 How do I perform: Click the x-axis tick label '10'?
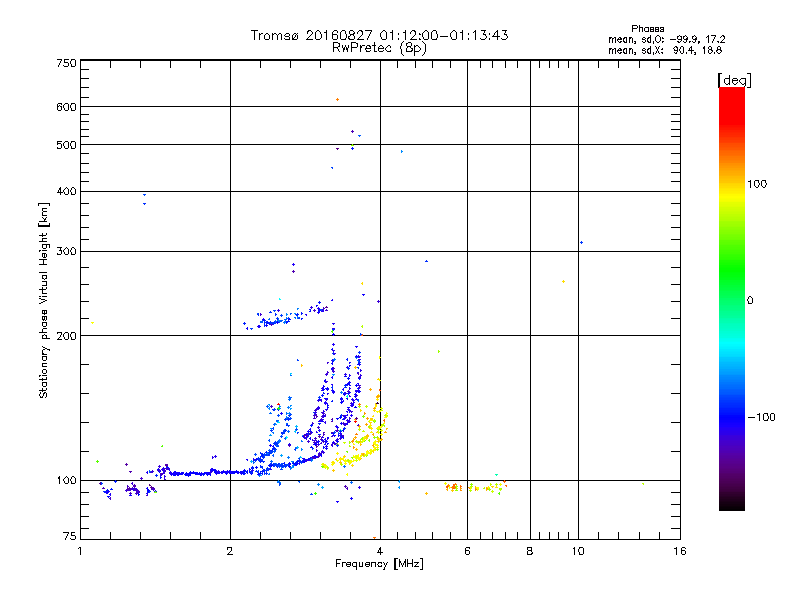click(x=578, y=551)
